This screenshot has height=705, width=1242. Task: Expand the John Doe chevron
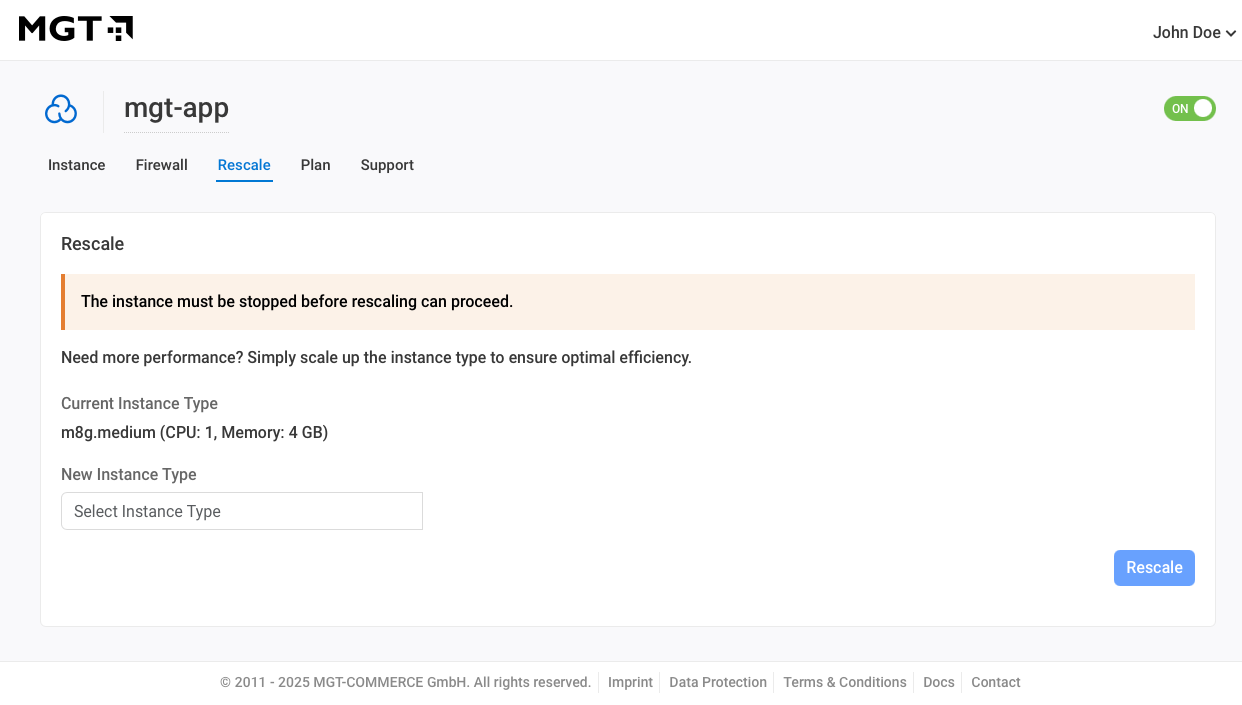click(1229, 33)
